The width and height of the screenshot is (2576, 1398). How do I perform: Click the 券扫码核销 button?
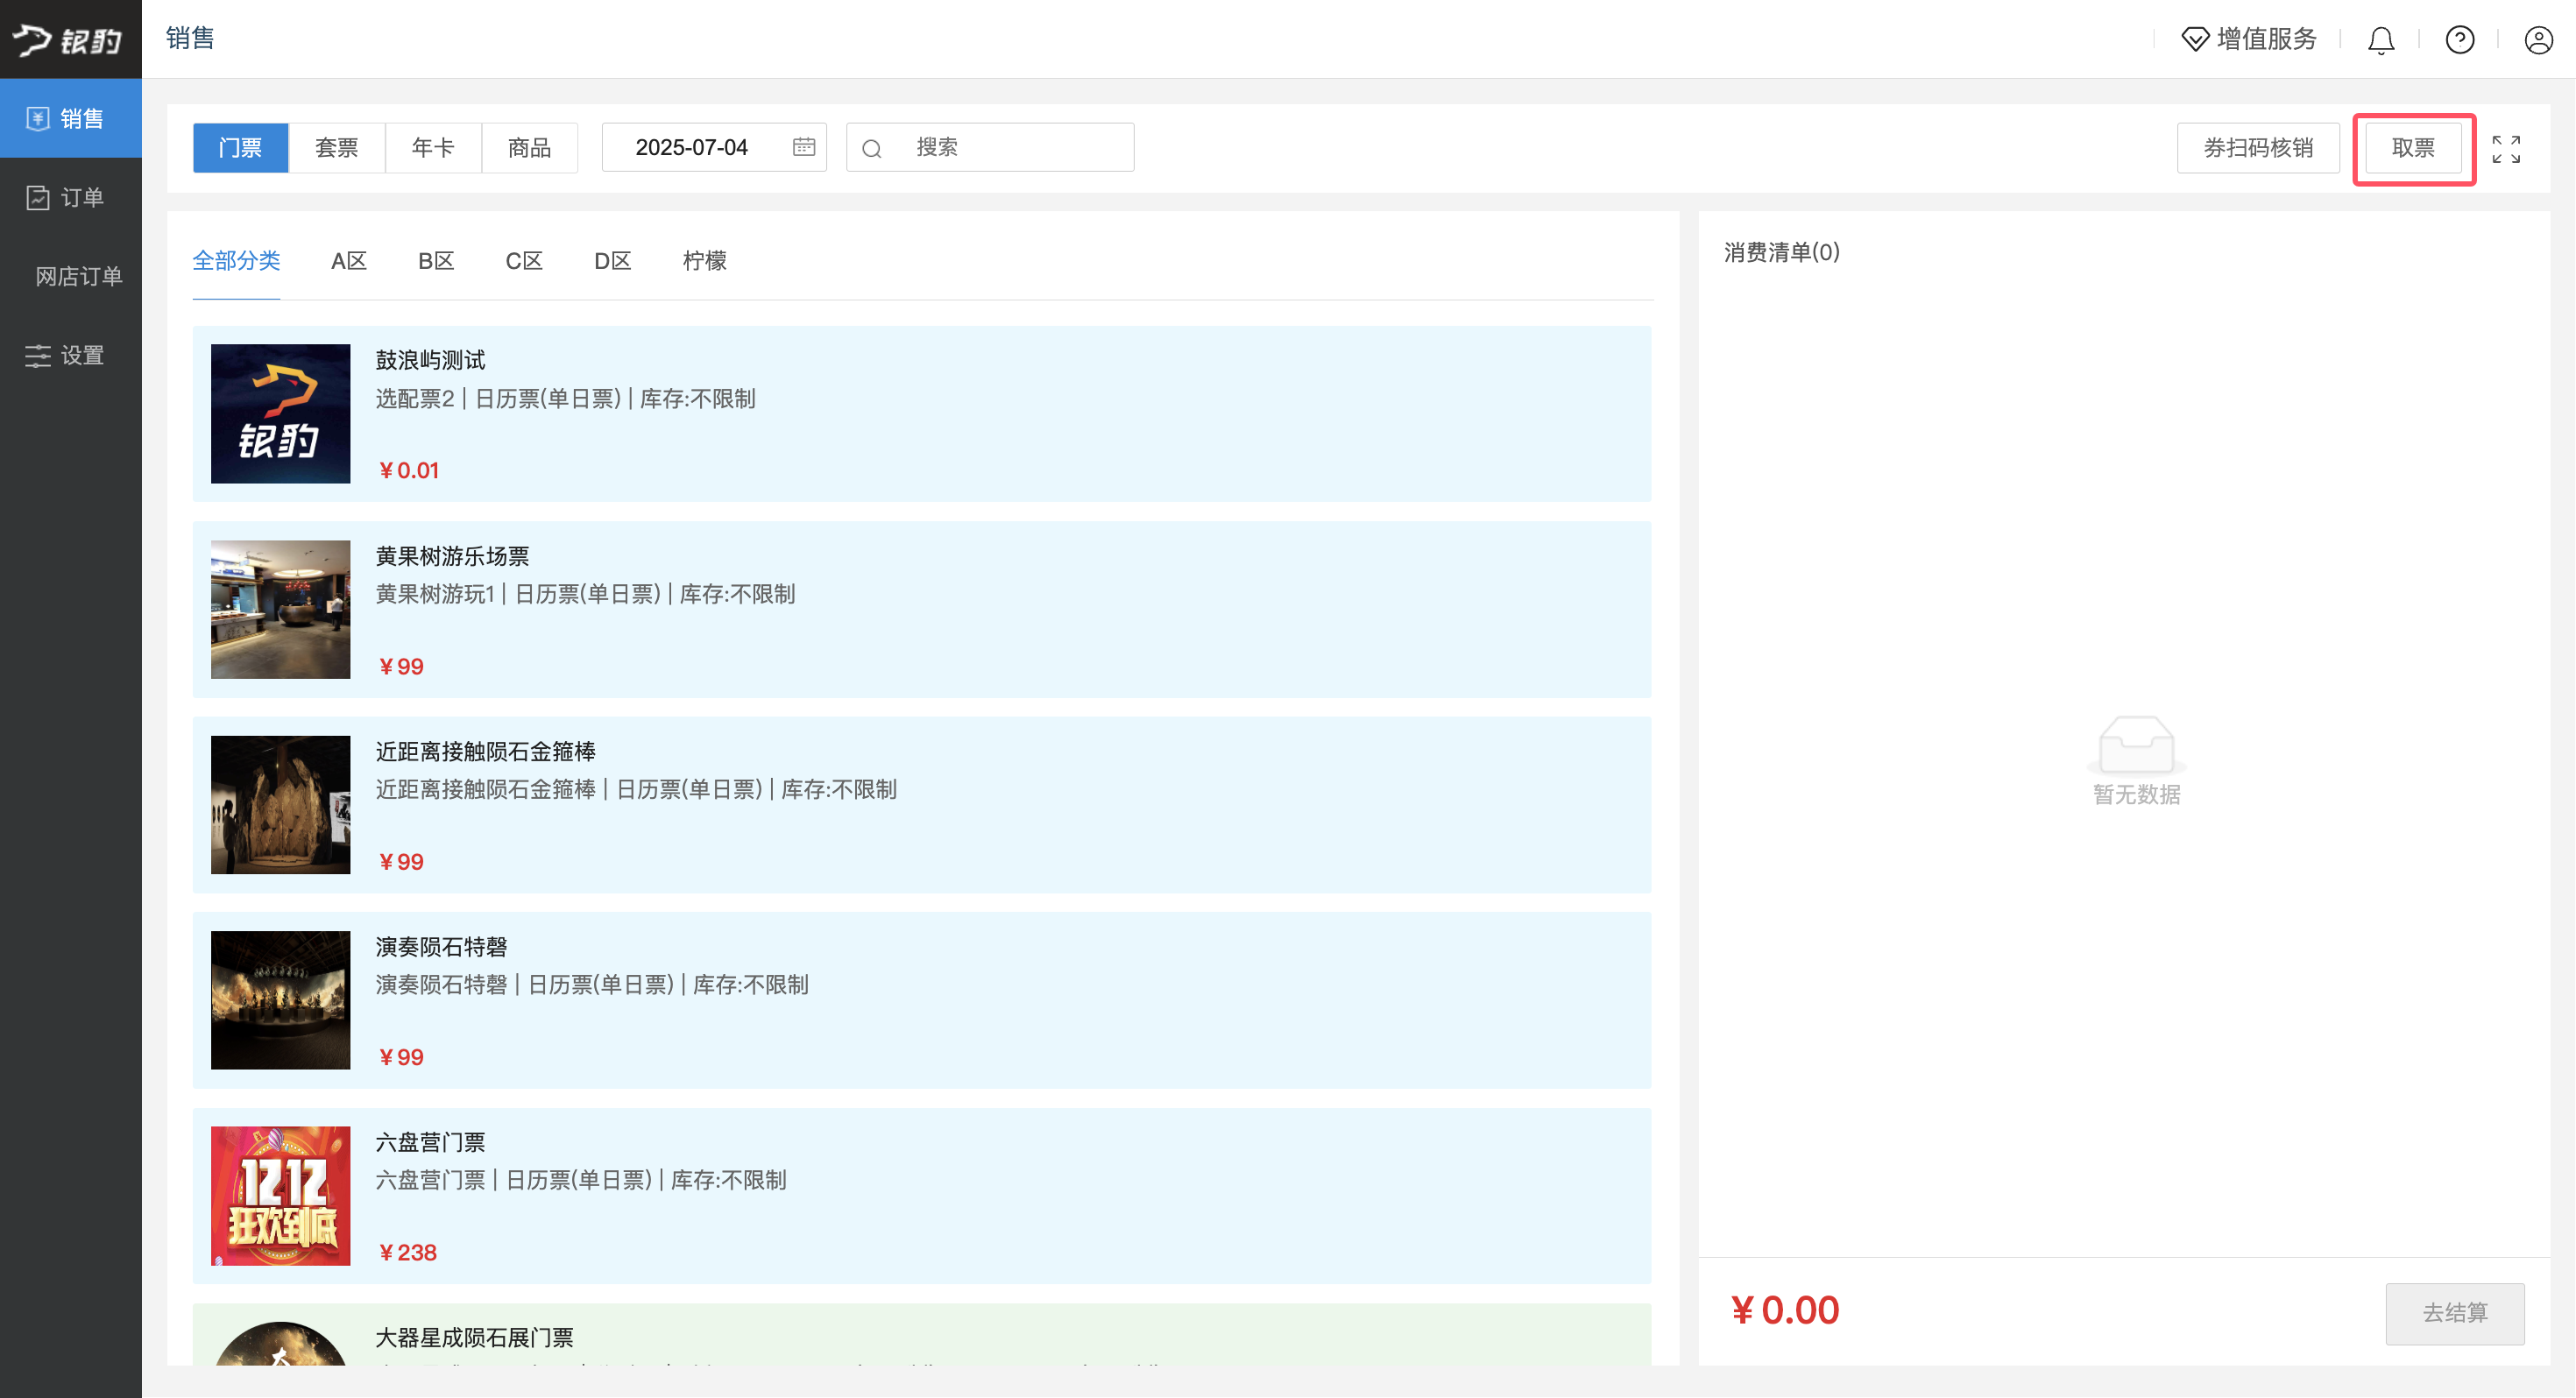2258,148
